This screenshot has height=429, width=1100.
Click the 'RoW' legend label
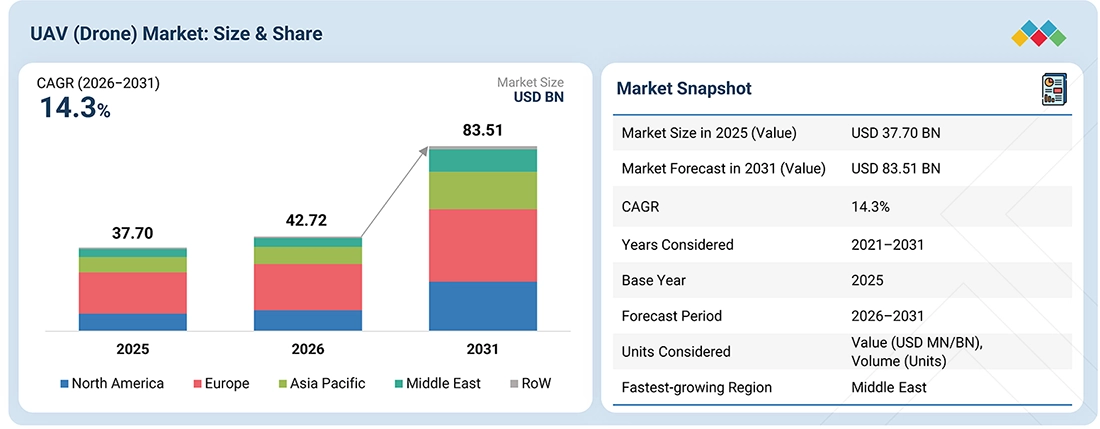pyautogui.click(x=536, y=383)
